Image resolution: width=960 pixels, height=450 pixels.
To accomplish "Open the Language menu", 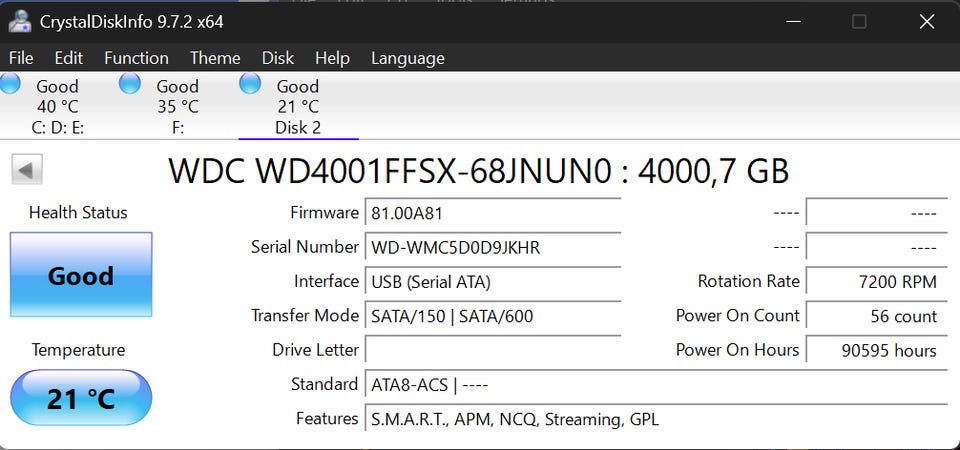I will pos(408,58).
